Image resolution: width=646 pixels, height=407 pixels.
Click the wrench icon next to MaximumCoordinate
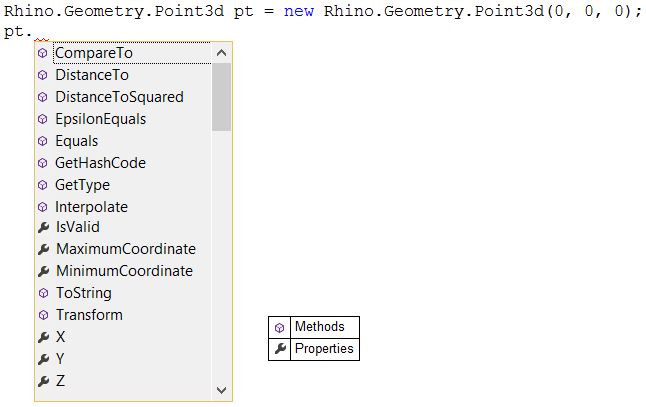[42, 249]
